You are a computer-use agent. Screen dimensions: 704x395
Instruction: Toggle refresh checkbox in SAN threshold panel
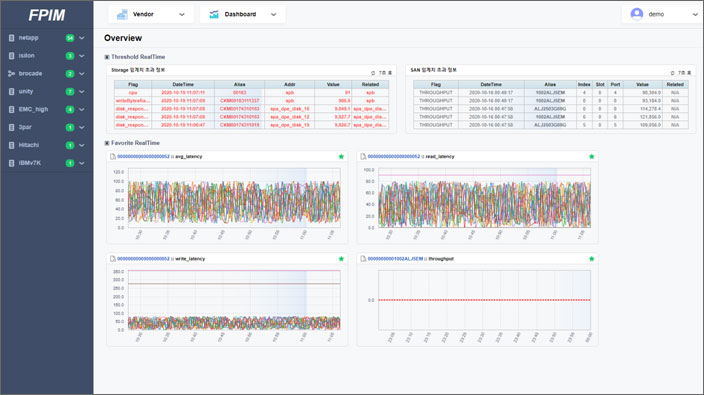pos(672,73)
